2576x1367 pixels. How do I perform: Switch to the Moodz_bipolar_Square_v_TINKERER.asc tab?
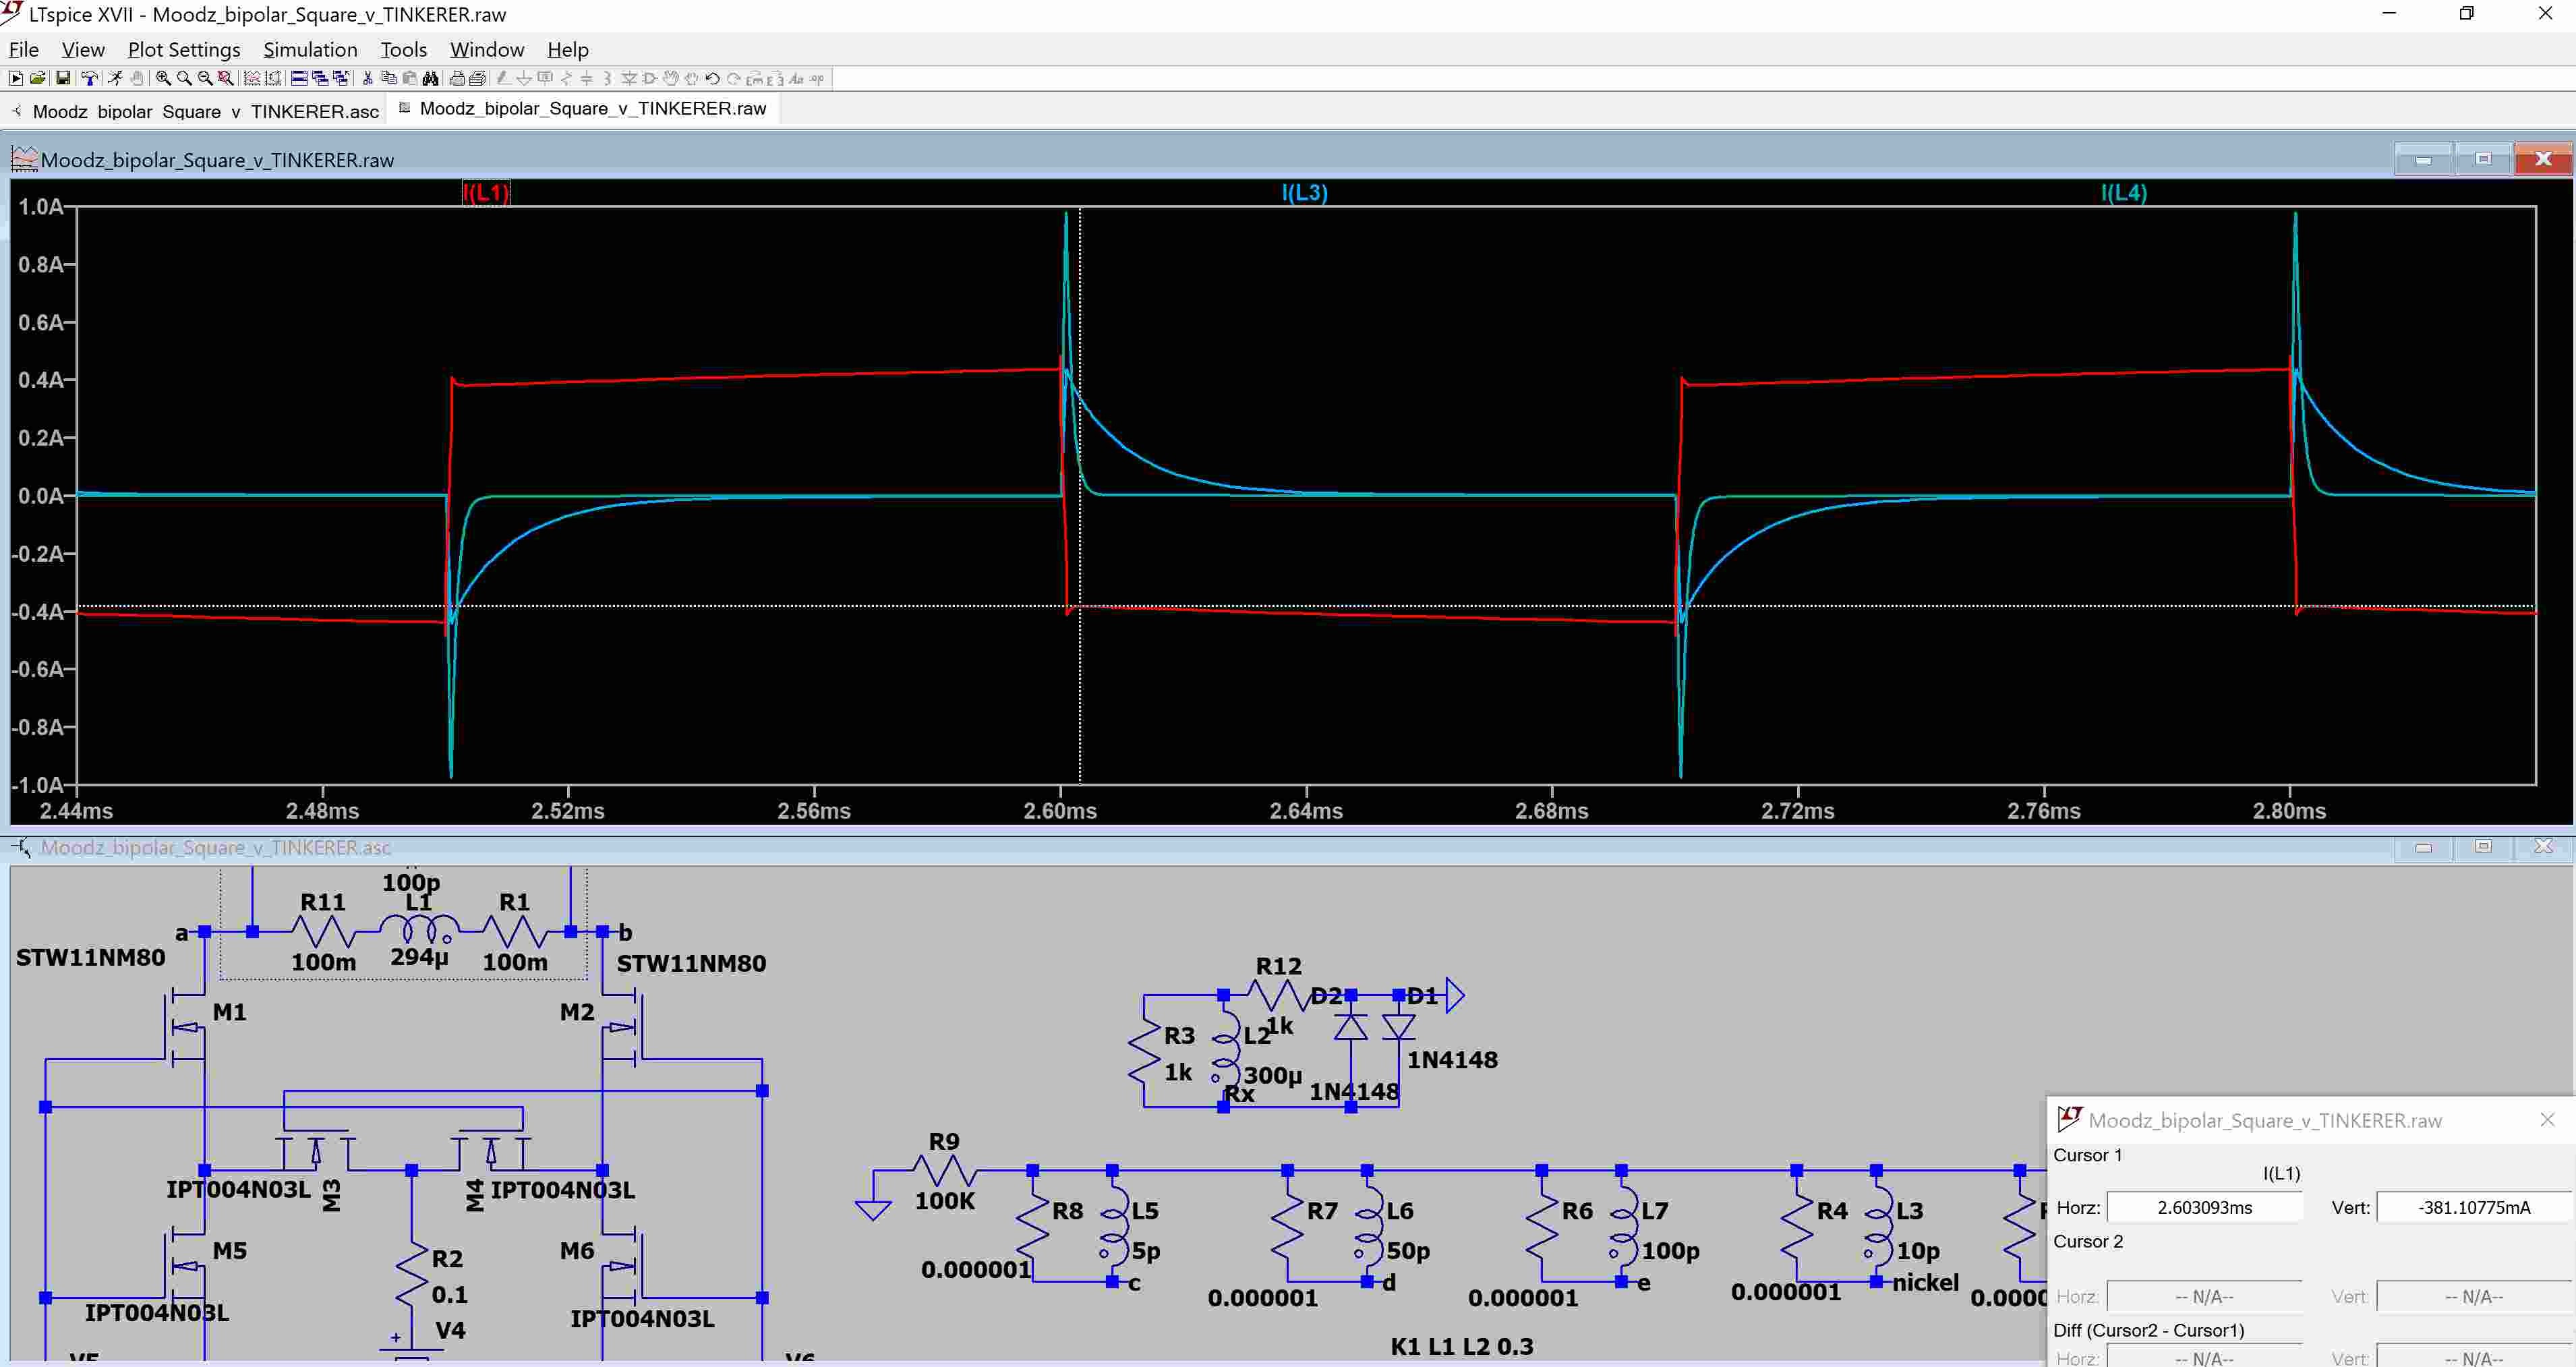click(x=205, y=111)
